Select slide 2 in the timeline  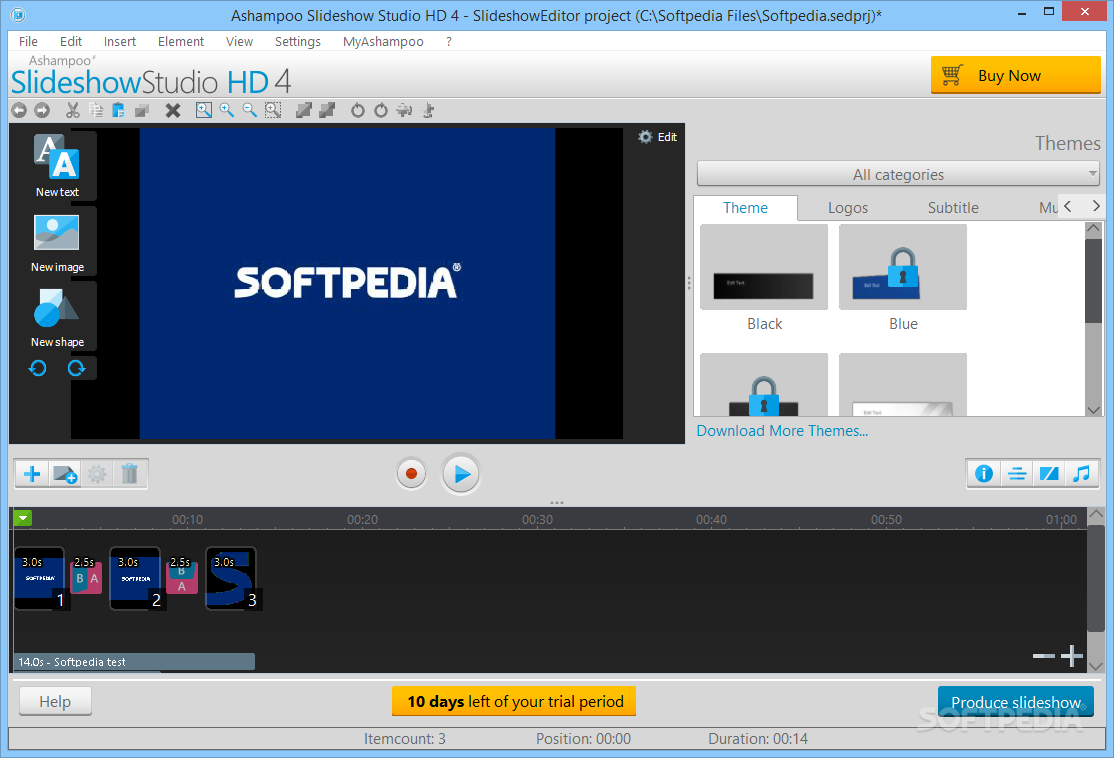pyautogui.click(x=136, y=578)
